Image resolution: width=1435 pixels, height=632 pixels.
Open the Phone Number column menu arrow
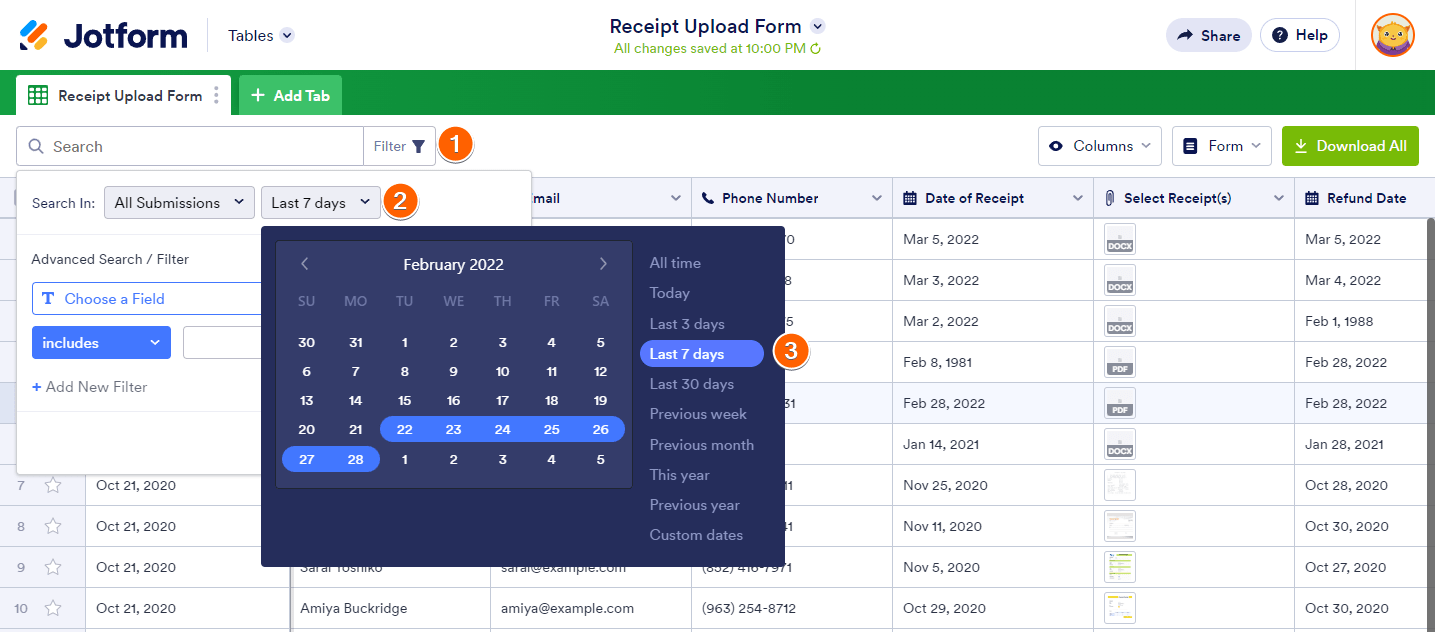click(x=876, y=198)
